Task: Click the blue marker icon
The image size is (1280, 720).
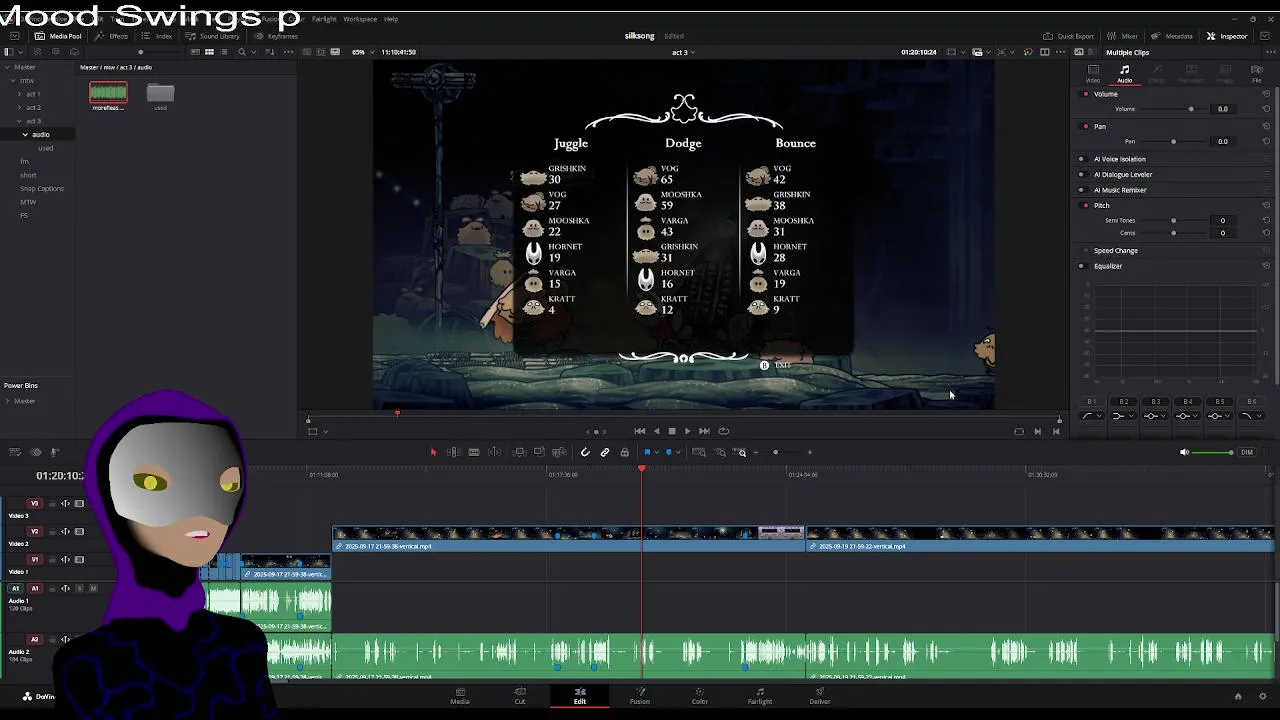Action: coord(669,452)
